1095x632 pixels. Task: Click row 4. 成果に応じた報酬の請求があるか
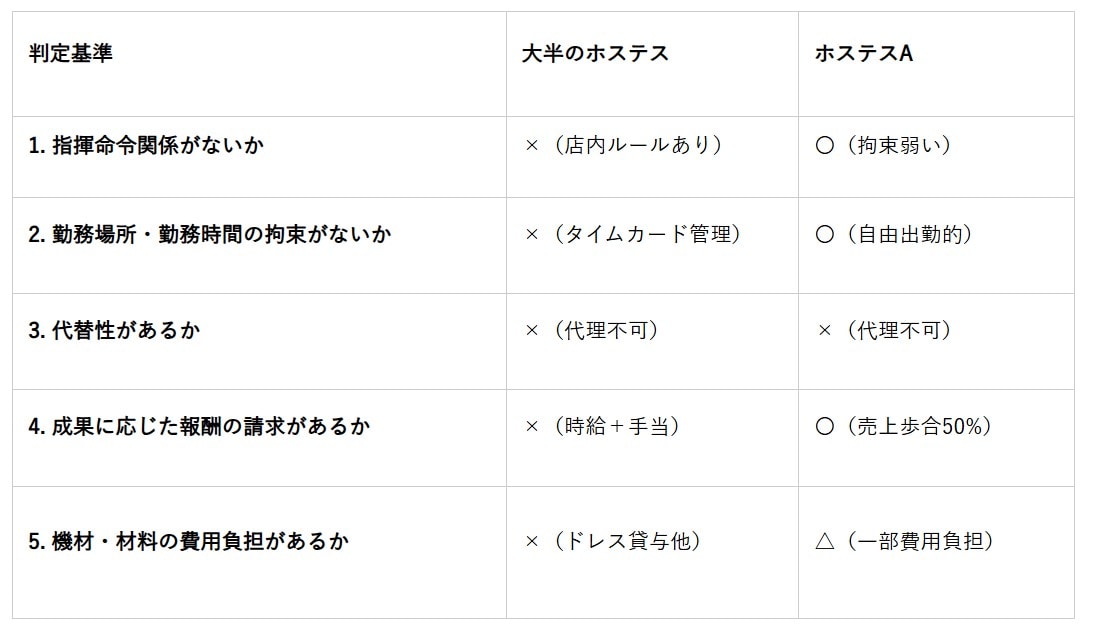199,426
